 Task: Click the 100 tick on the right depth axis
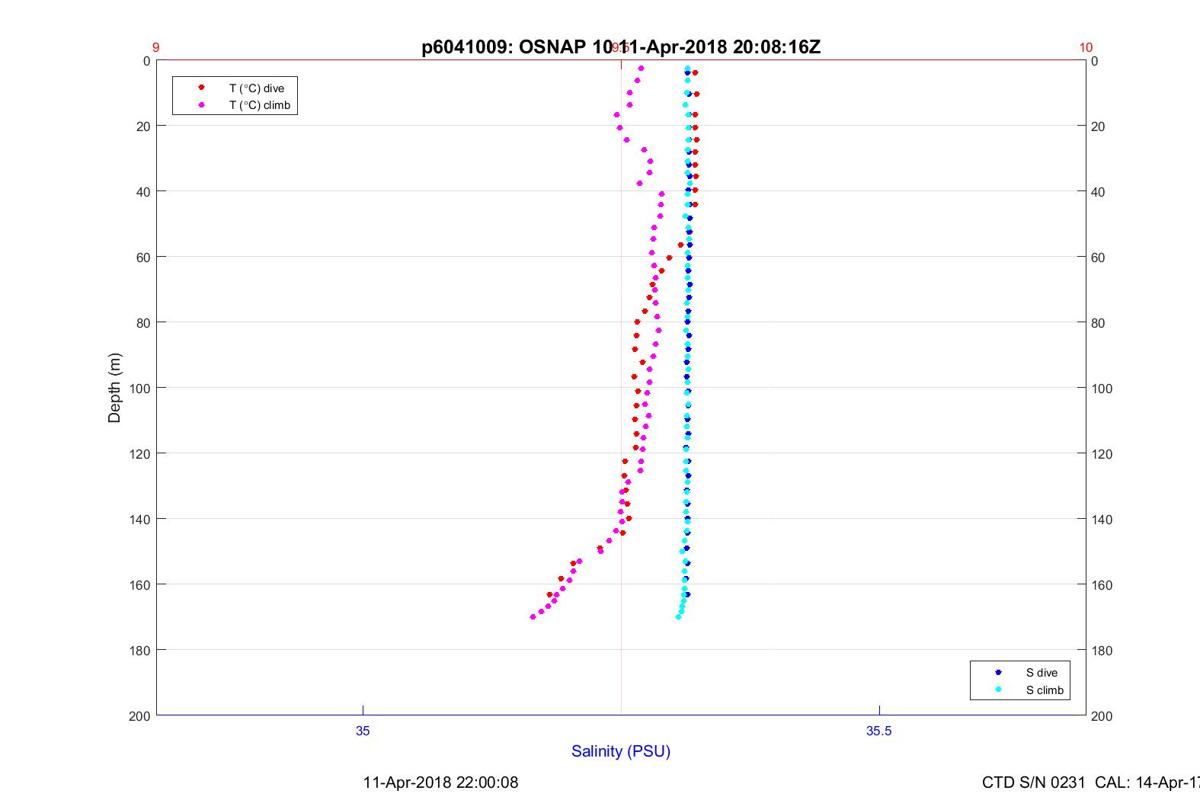[1104, 388]
